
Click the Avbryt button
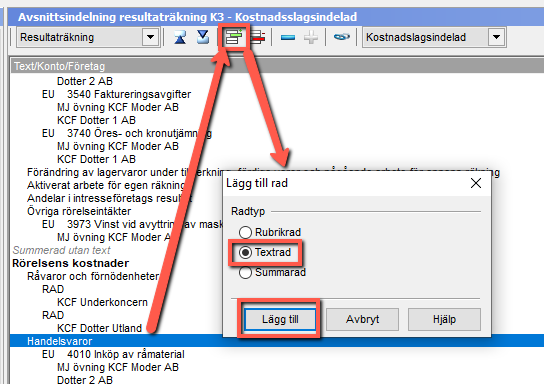click(362, 319)
